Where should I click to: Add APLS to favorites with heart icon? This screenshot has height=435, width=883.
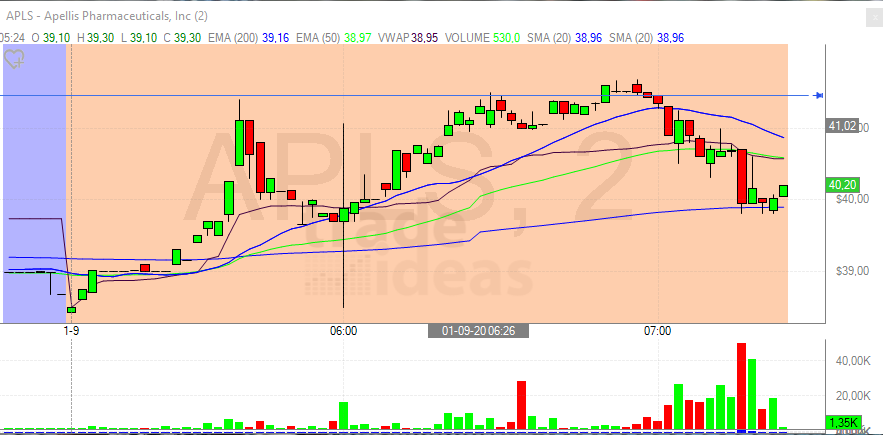14,59
